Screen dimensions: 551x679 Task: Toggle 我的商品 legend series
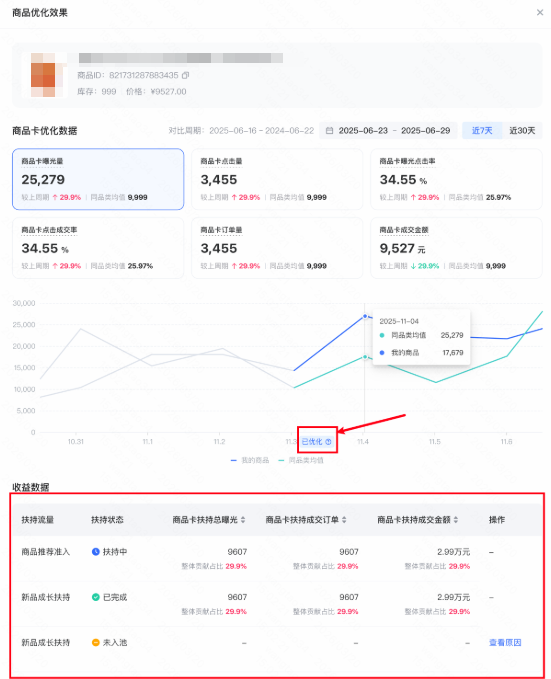pyautogui.click(x=250, y=460)
